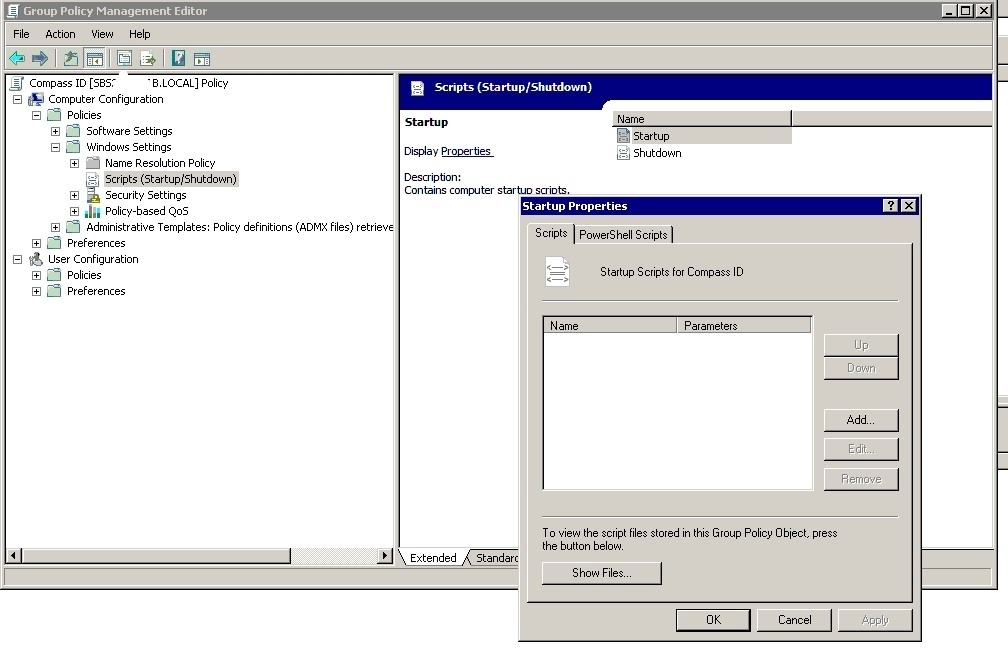Click the Back navigation arrow in the toolbar

[x=16, y=58]
